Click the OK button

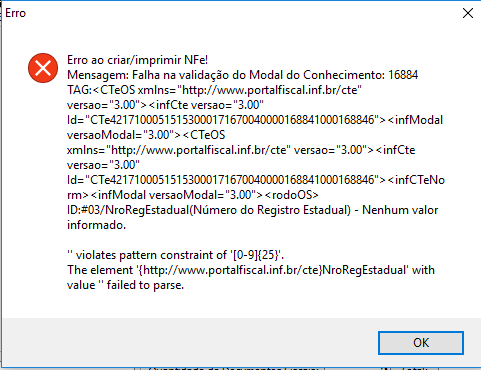[x=421, y=343]
